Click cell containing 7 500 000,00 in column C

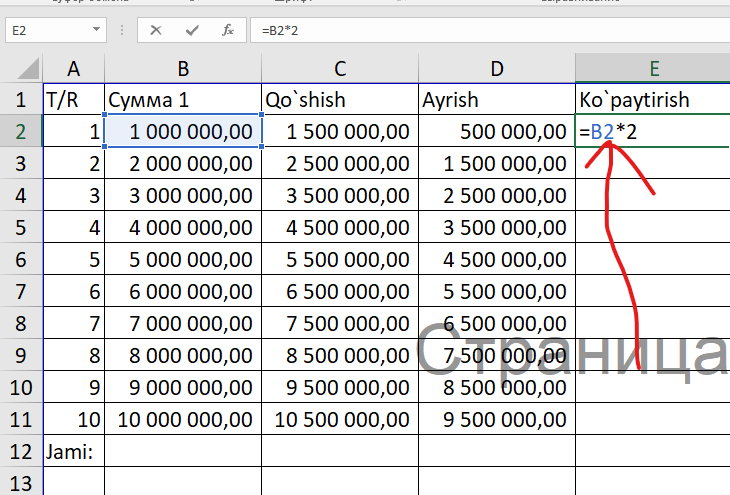coord(340,323)
